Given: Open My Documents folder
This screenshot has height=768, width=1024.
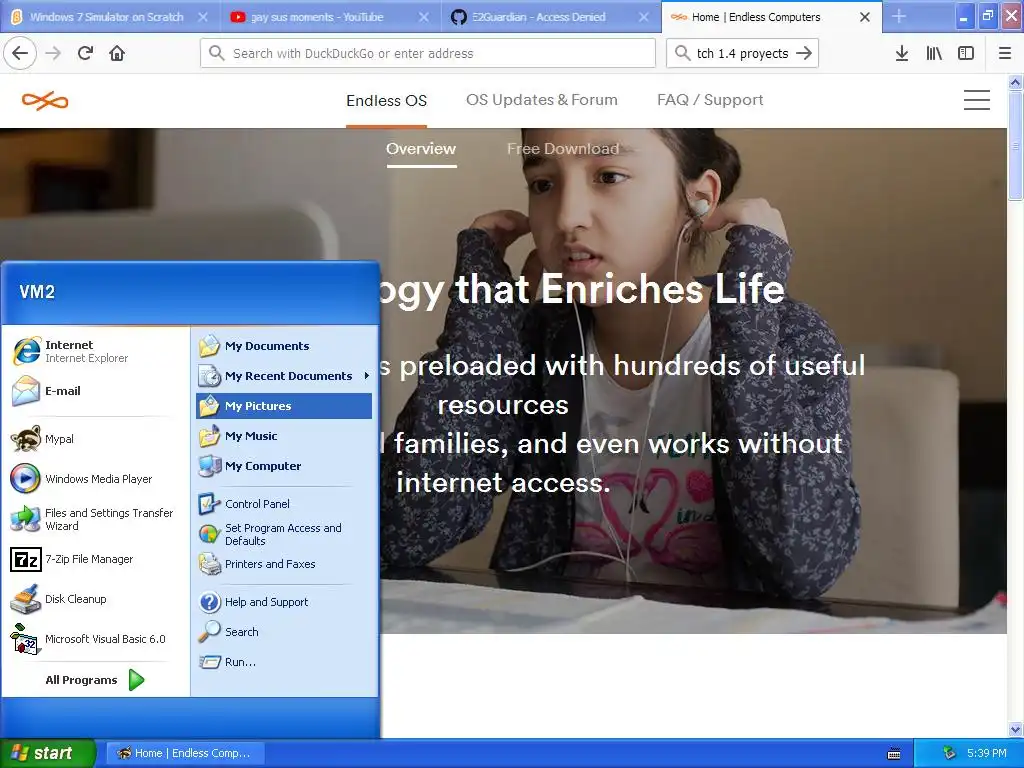Looking at the screenshot, I should point(284,346).
